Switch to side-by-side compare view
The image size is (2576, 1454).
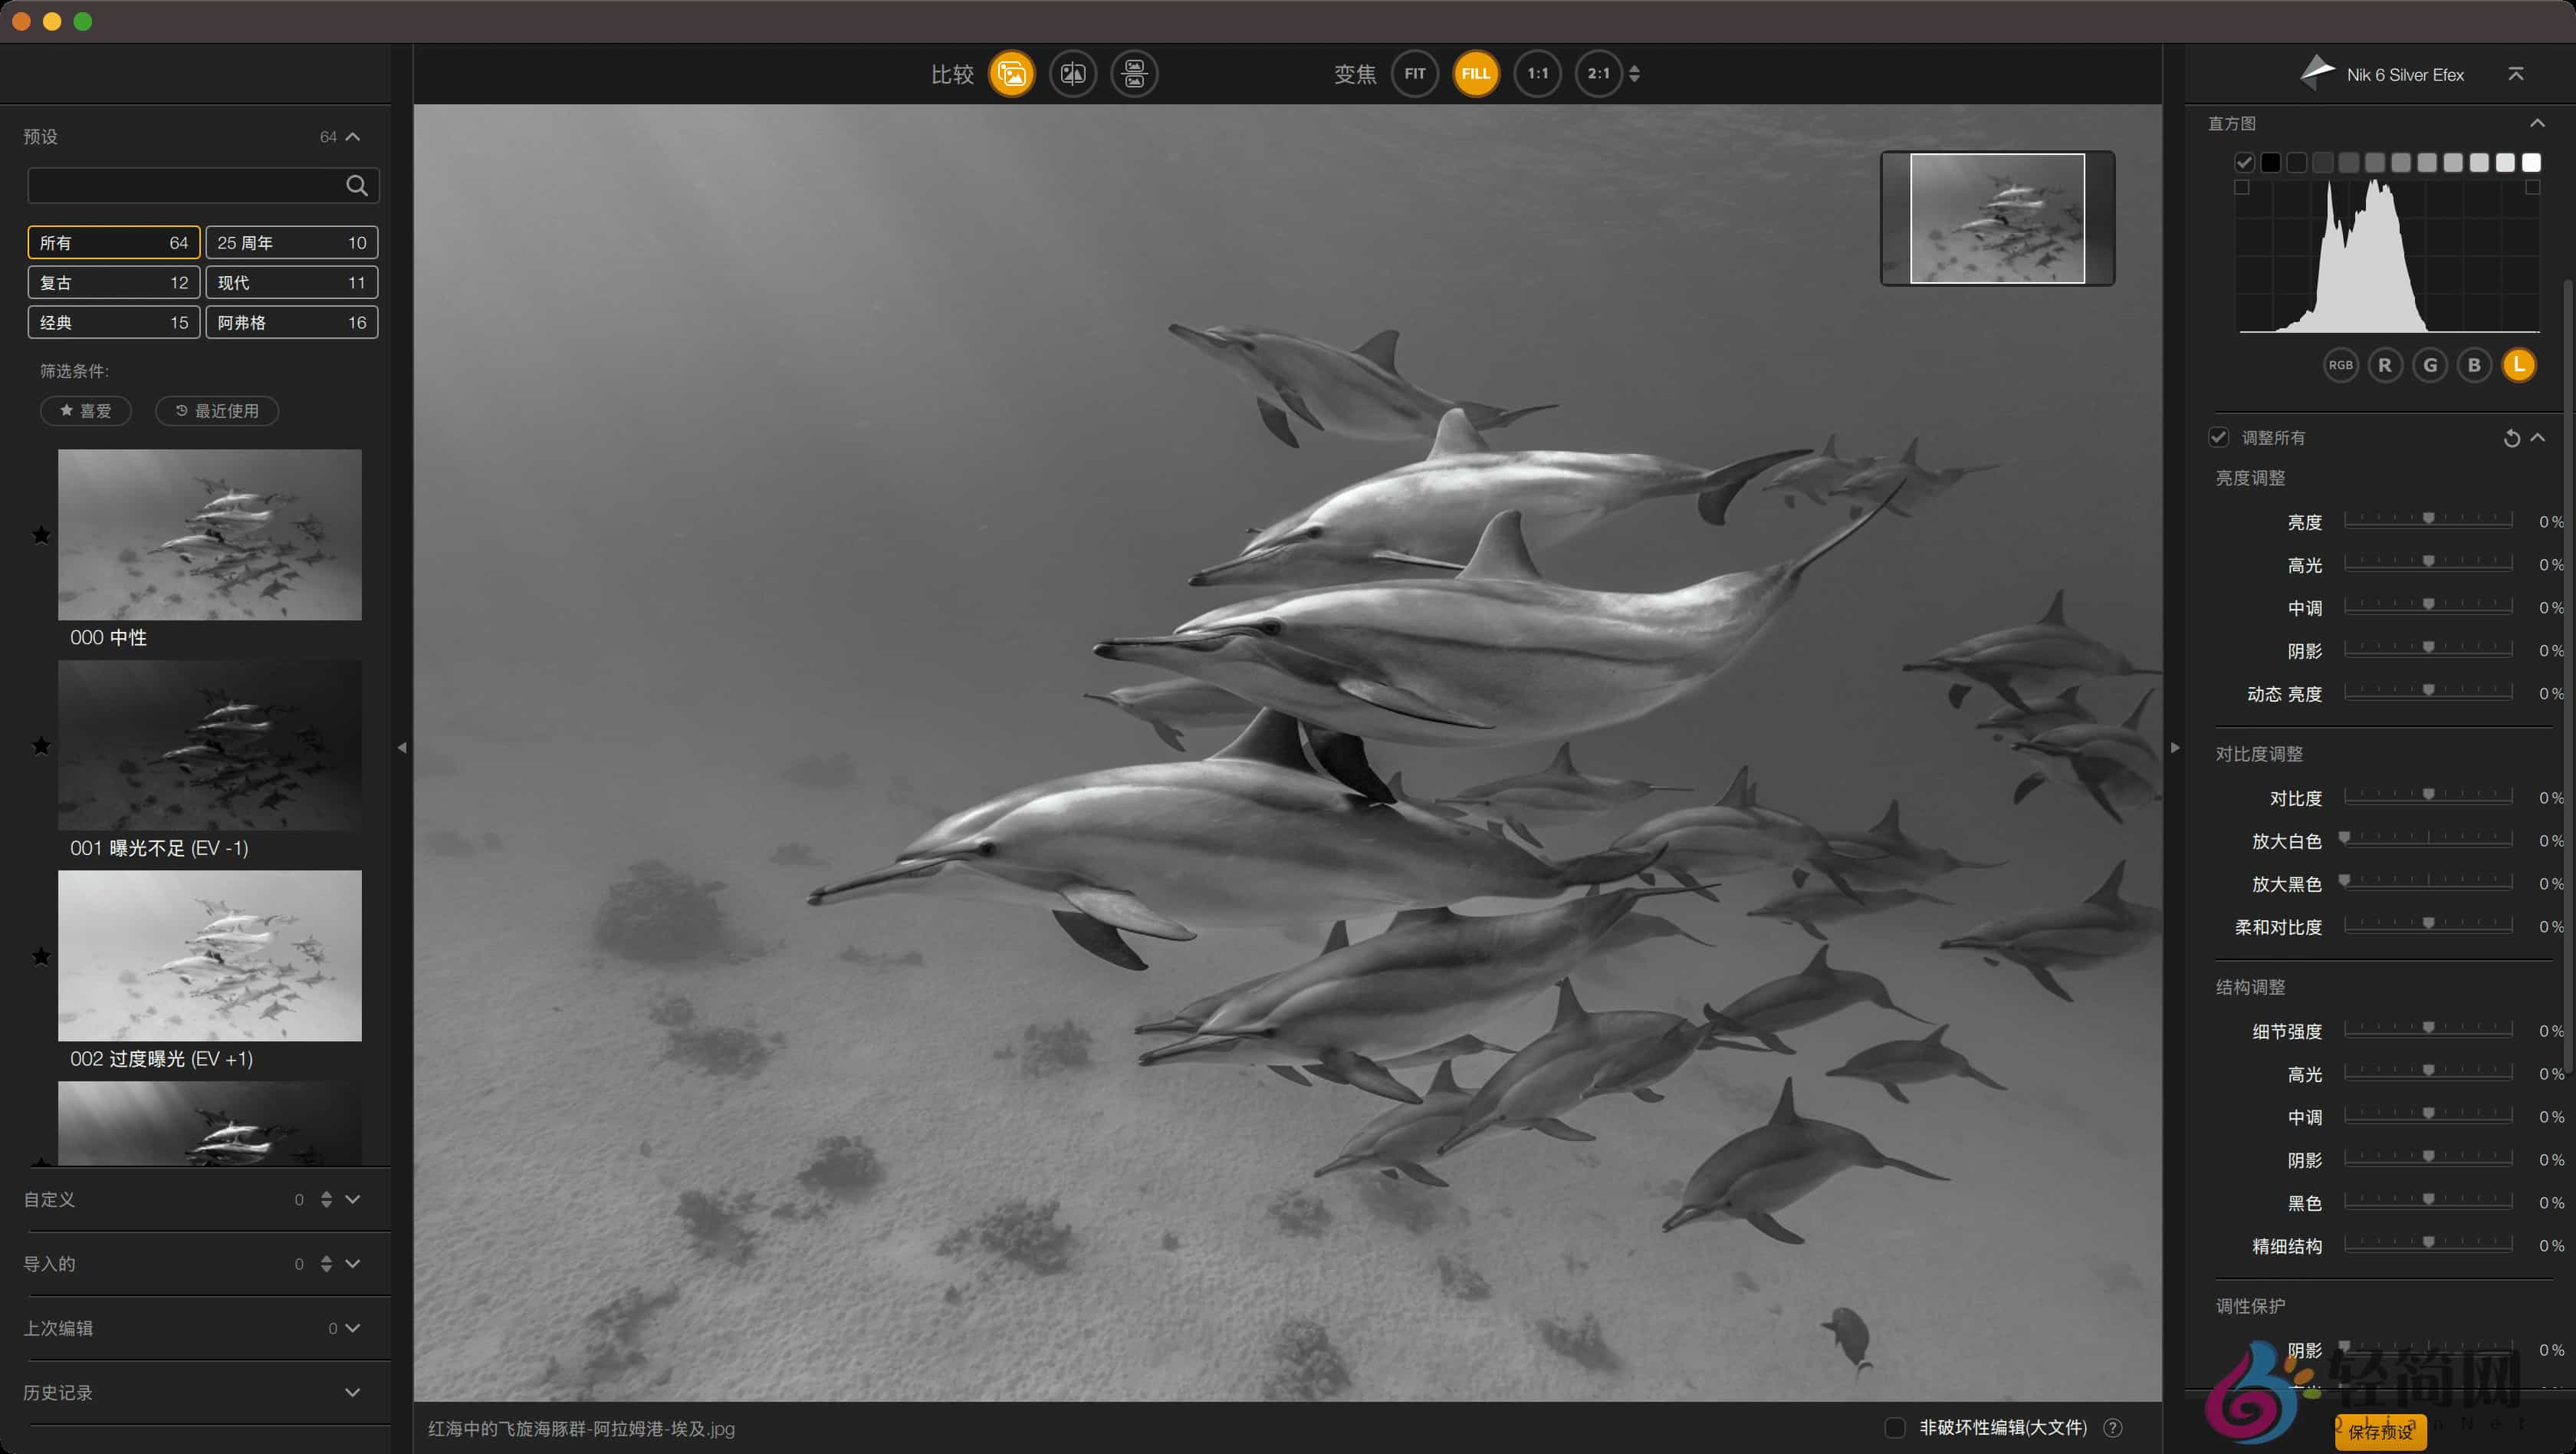(x=1134, y=74)
